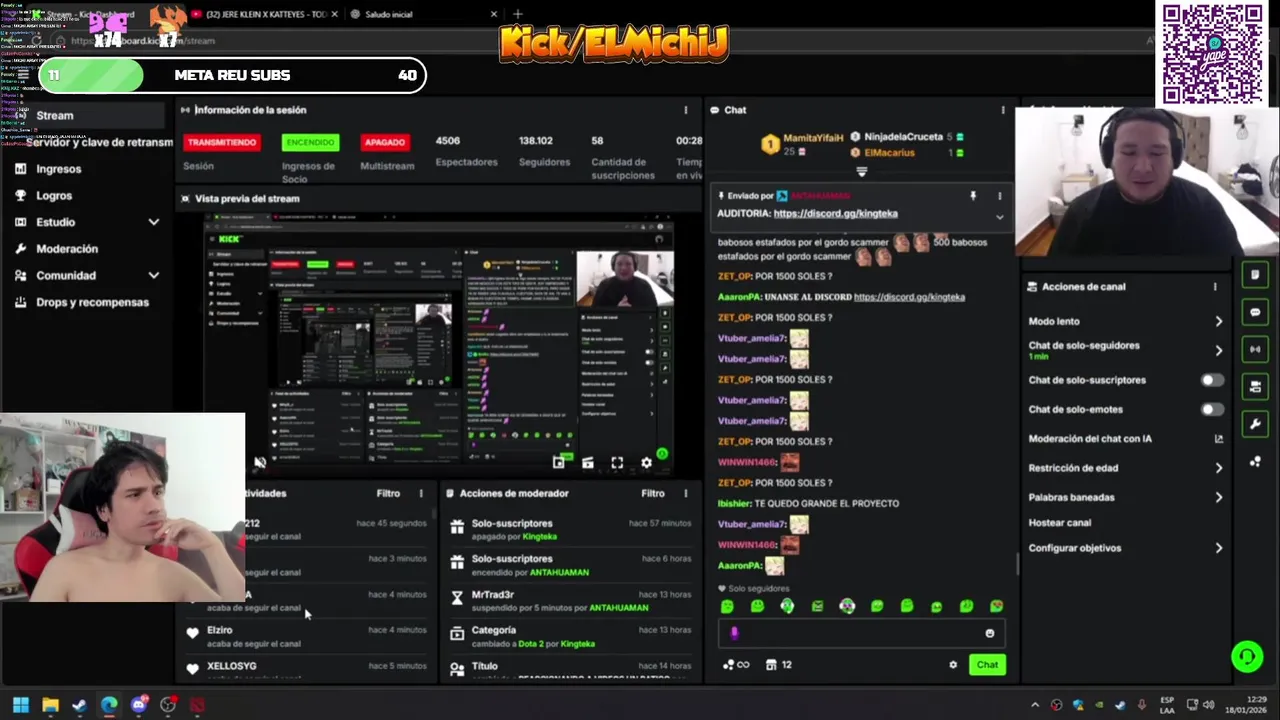Click the broadcast signal icon in right rail
Image resolution: width=1280 pixels, height=720 pixels.
point(1255,349)
